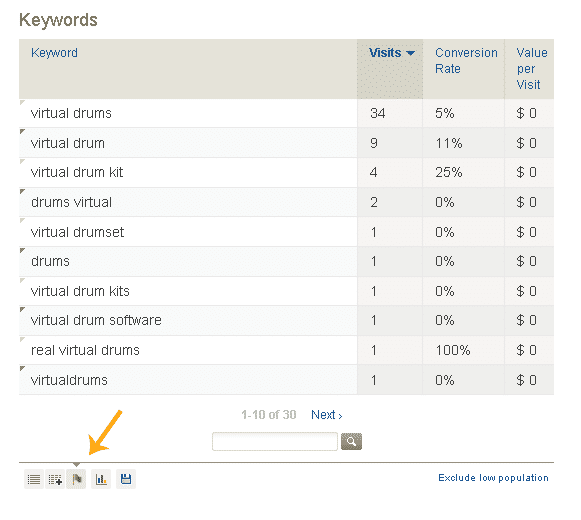Screen dimensions: 581x520
Task: Click the floppy disk save icon
Action: coord(126,479)
